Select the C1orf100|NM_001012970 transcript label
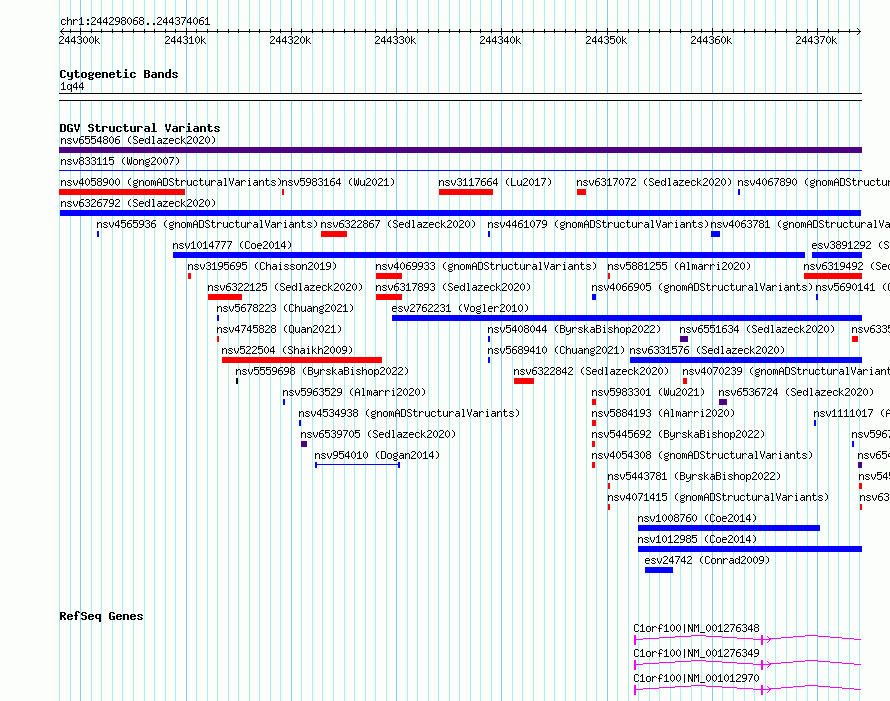Viewport: 890px width, 701px height. point(696,678)
